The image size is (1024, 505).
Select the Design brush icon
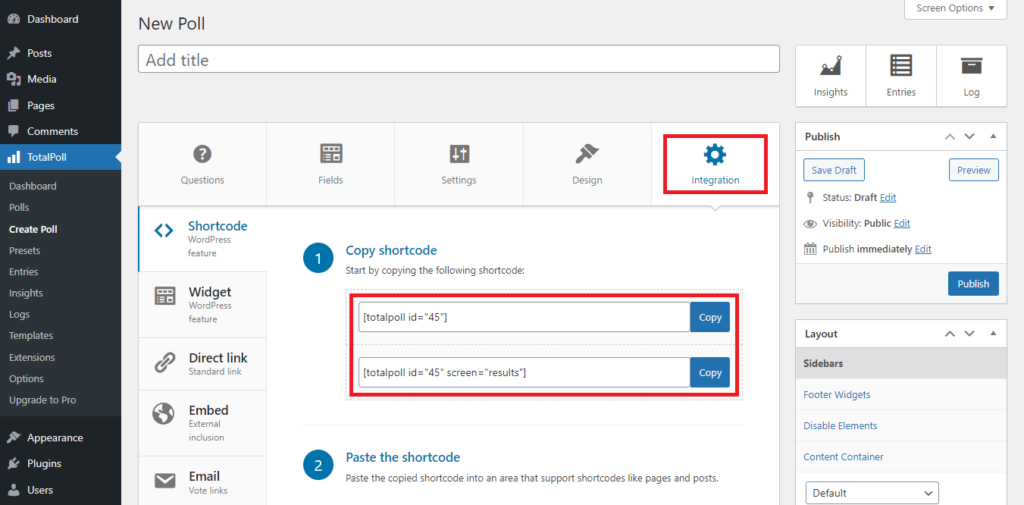coord(586,154)
